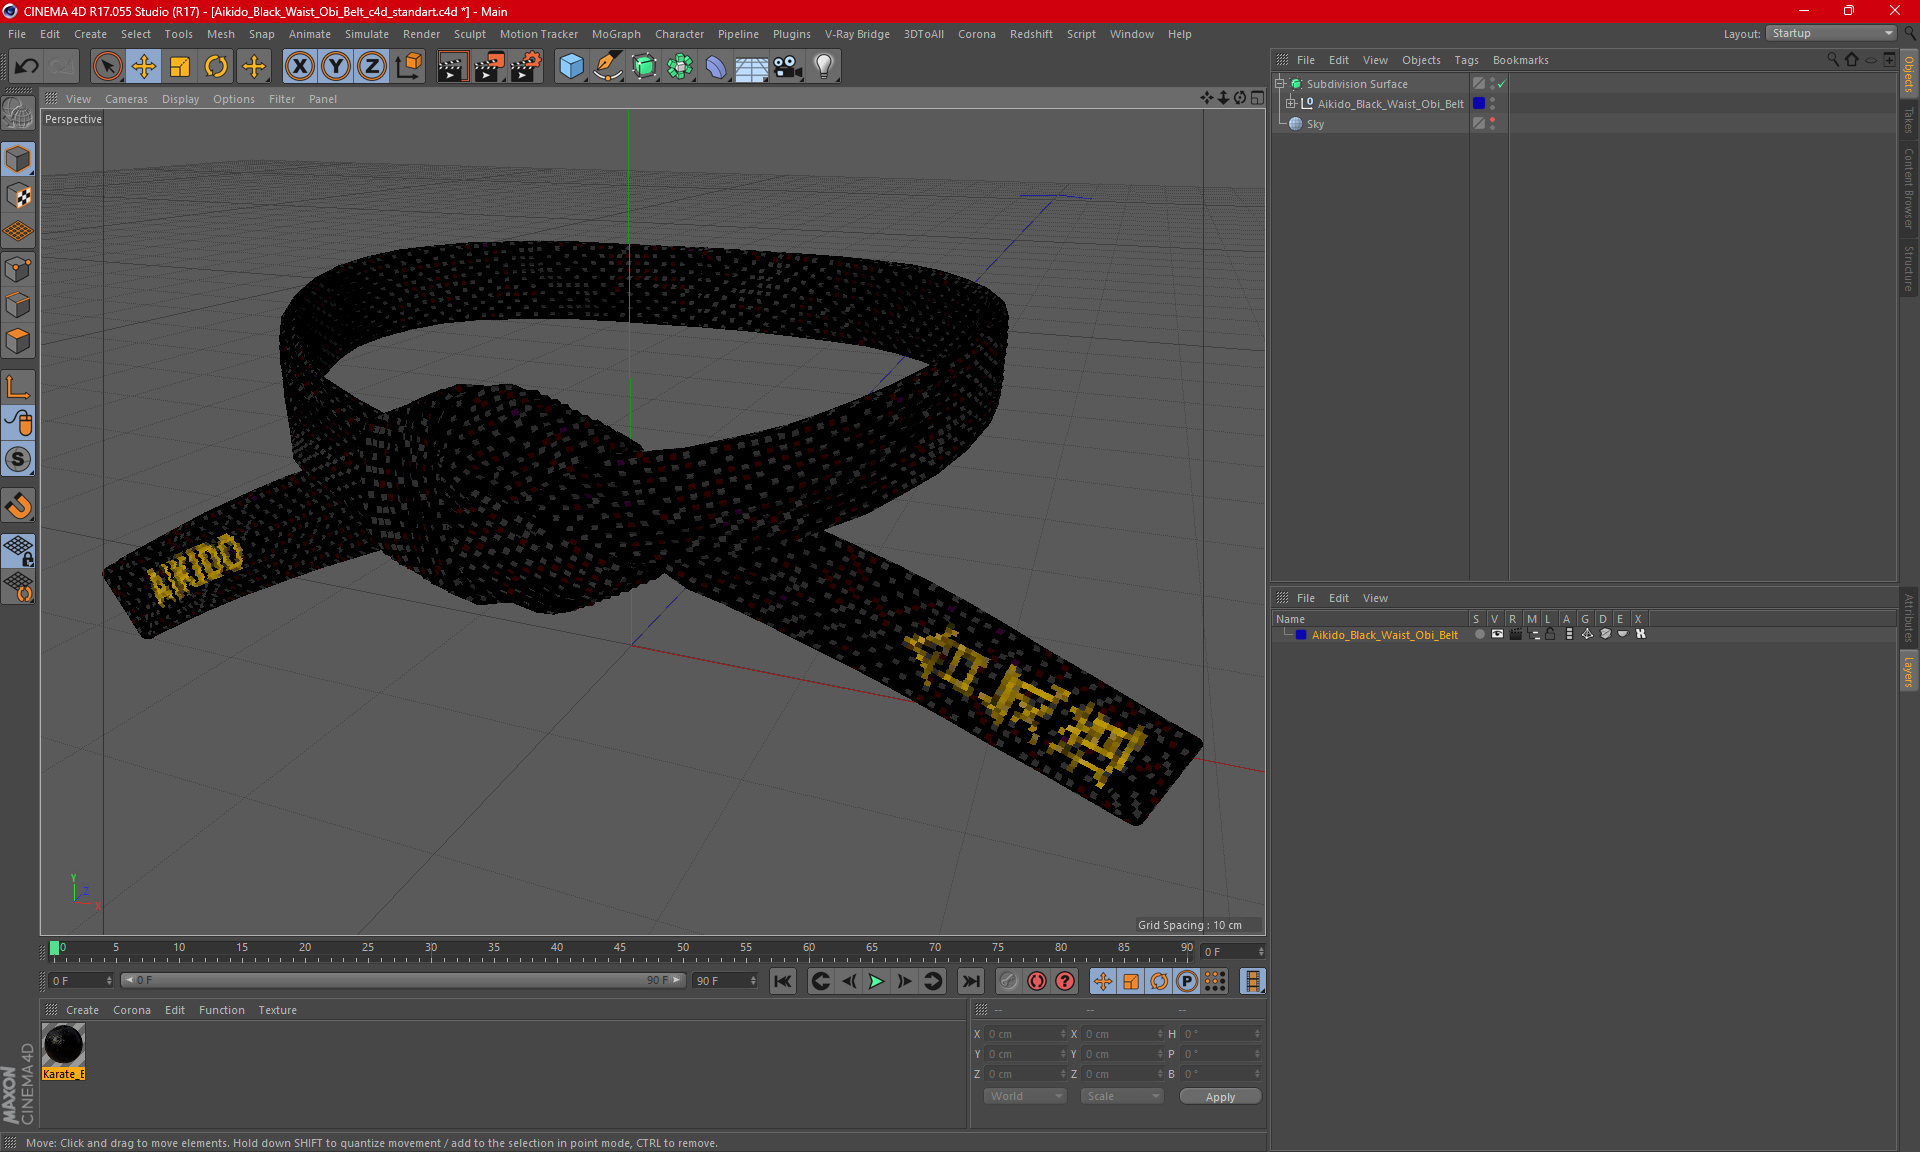Toggle layer lock icon
1920x1152 pixels.
[1550, 634]
